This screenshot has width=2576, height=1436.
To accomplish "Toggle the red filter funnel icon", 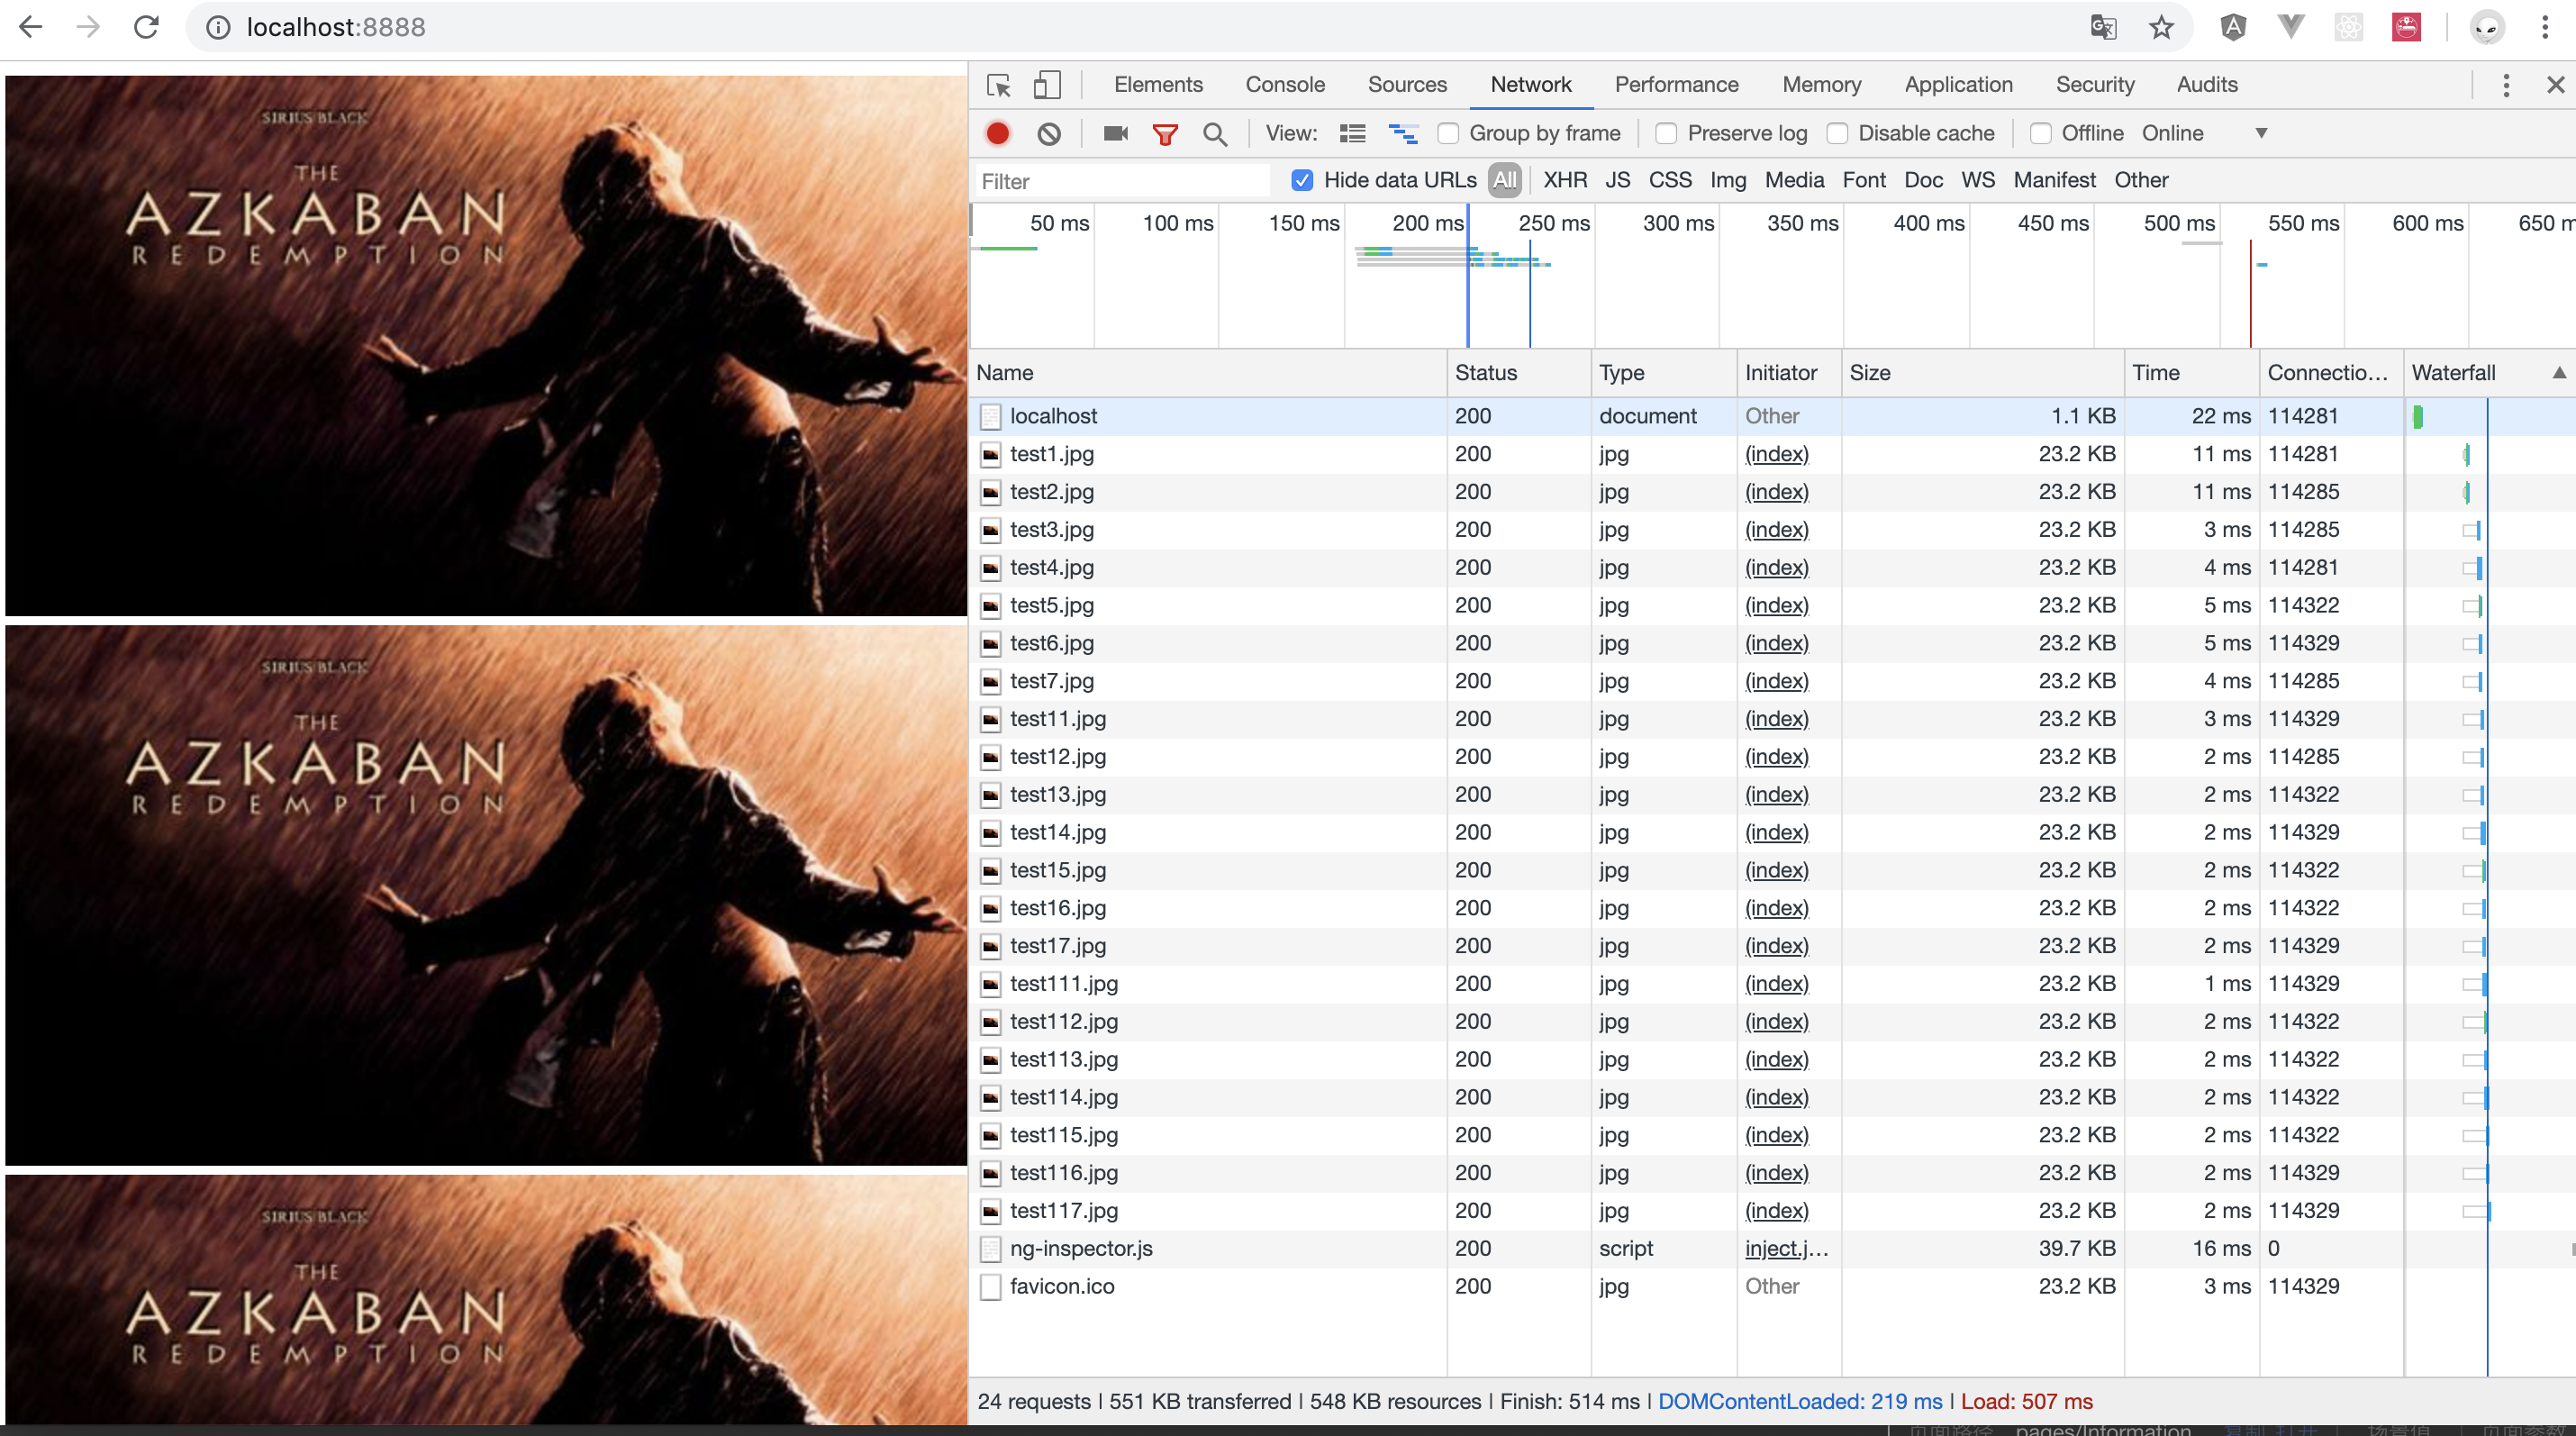I will [1164, 133].
